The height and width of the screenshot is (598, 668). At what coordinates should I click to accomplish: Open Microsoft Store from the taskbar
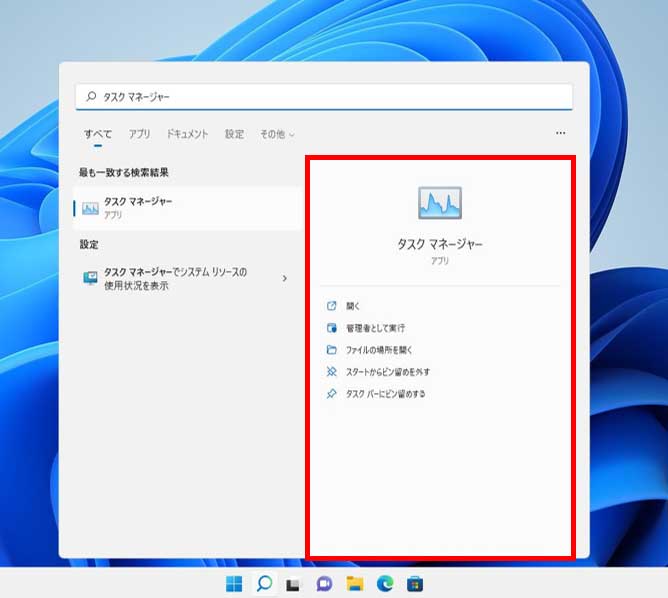pyautogui.click(x=414, y=583)
